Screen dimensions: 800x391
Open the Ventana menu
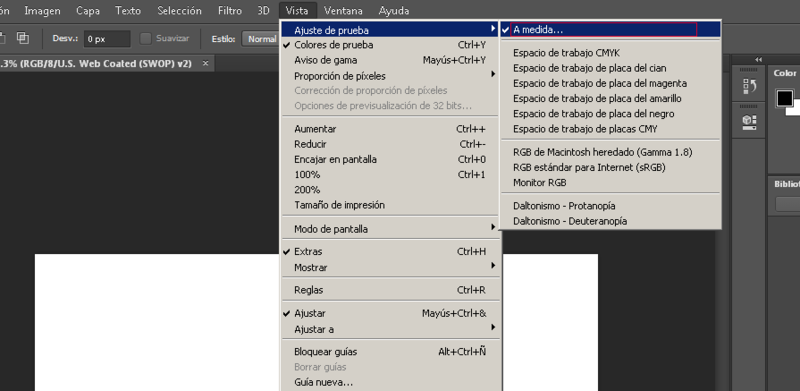[x=343, y=10]
